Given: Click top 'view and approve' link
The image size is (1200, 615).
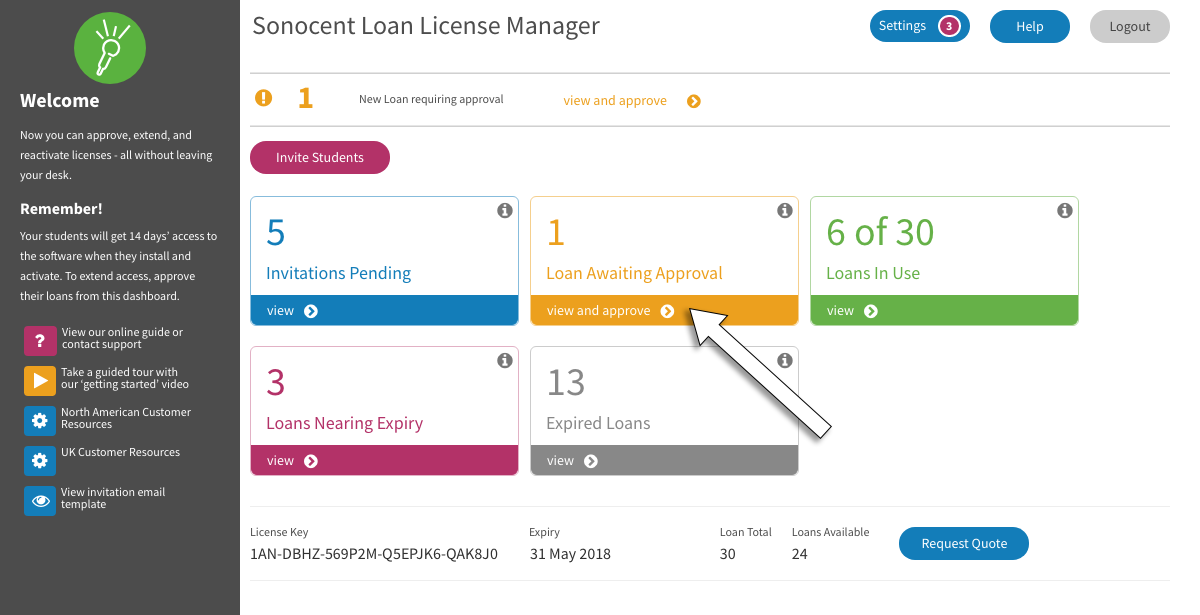Looking at the screenshot, I should click(615, 101).
